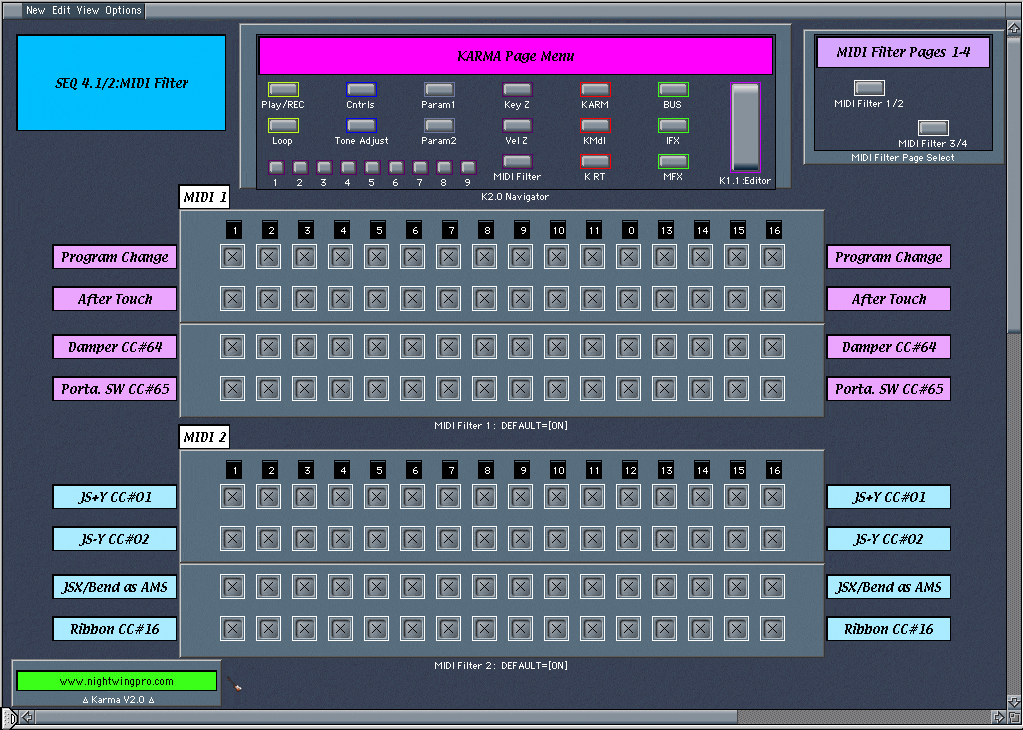Toggle After Touch checkbox for channel 16
This screenshot has width=1023, height=730.
772,299
